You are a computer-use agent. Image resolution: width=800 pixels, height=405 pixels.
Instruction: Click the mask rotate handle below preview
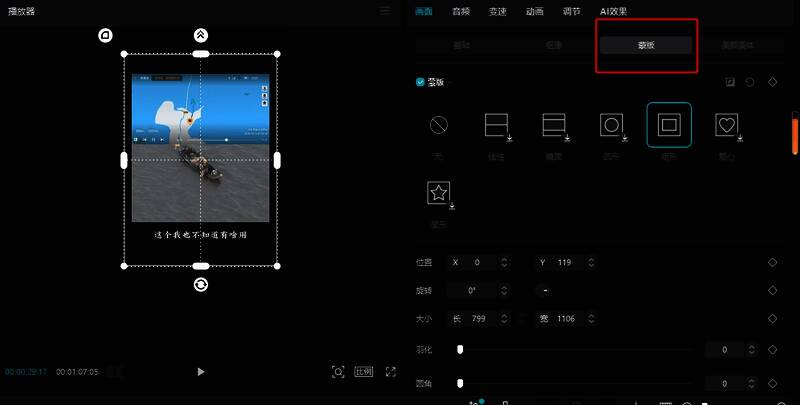201,285
